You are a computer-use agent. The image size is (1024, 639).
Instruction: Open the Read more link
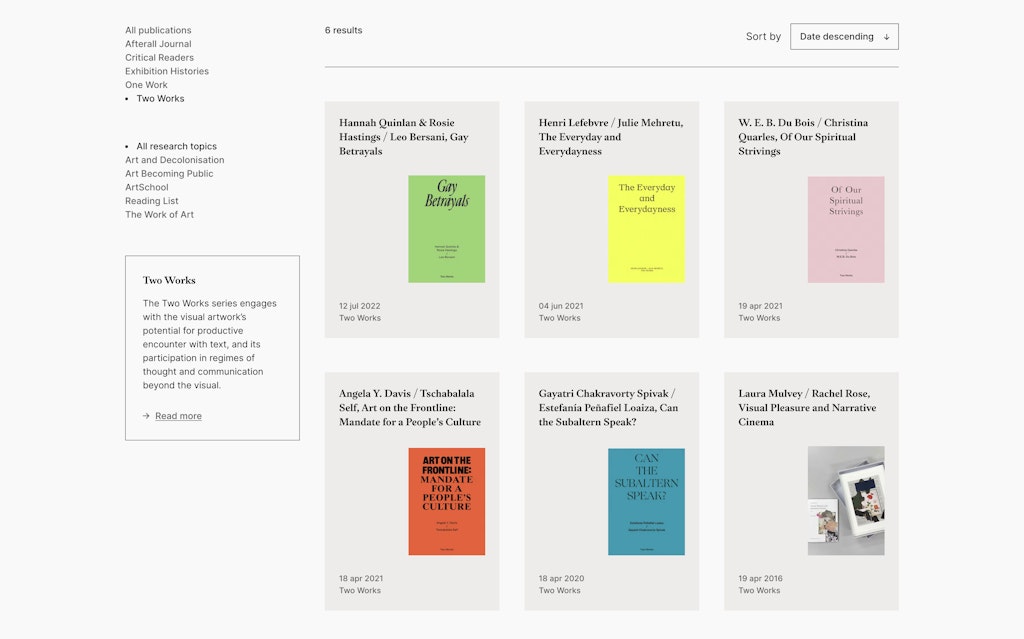tap(178, 416)
